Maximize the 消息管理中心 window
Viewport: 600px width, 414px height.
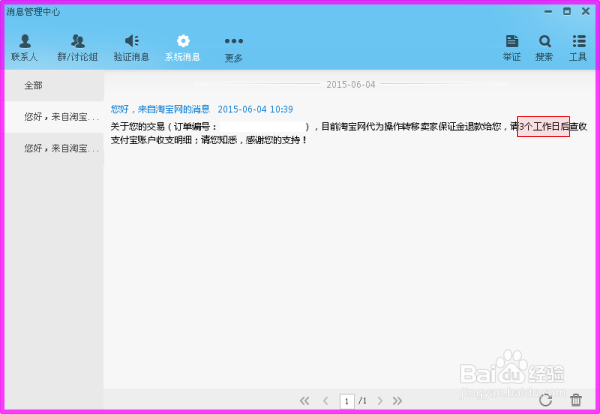tap(567, 11)
